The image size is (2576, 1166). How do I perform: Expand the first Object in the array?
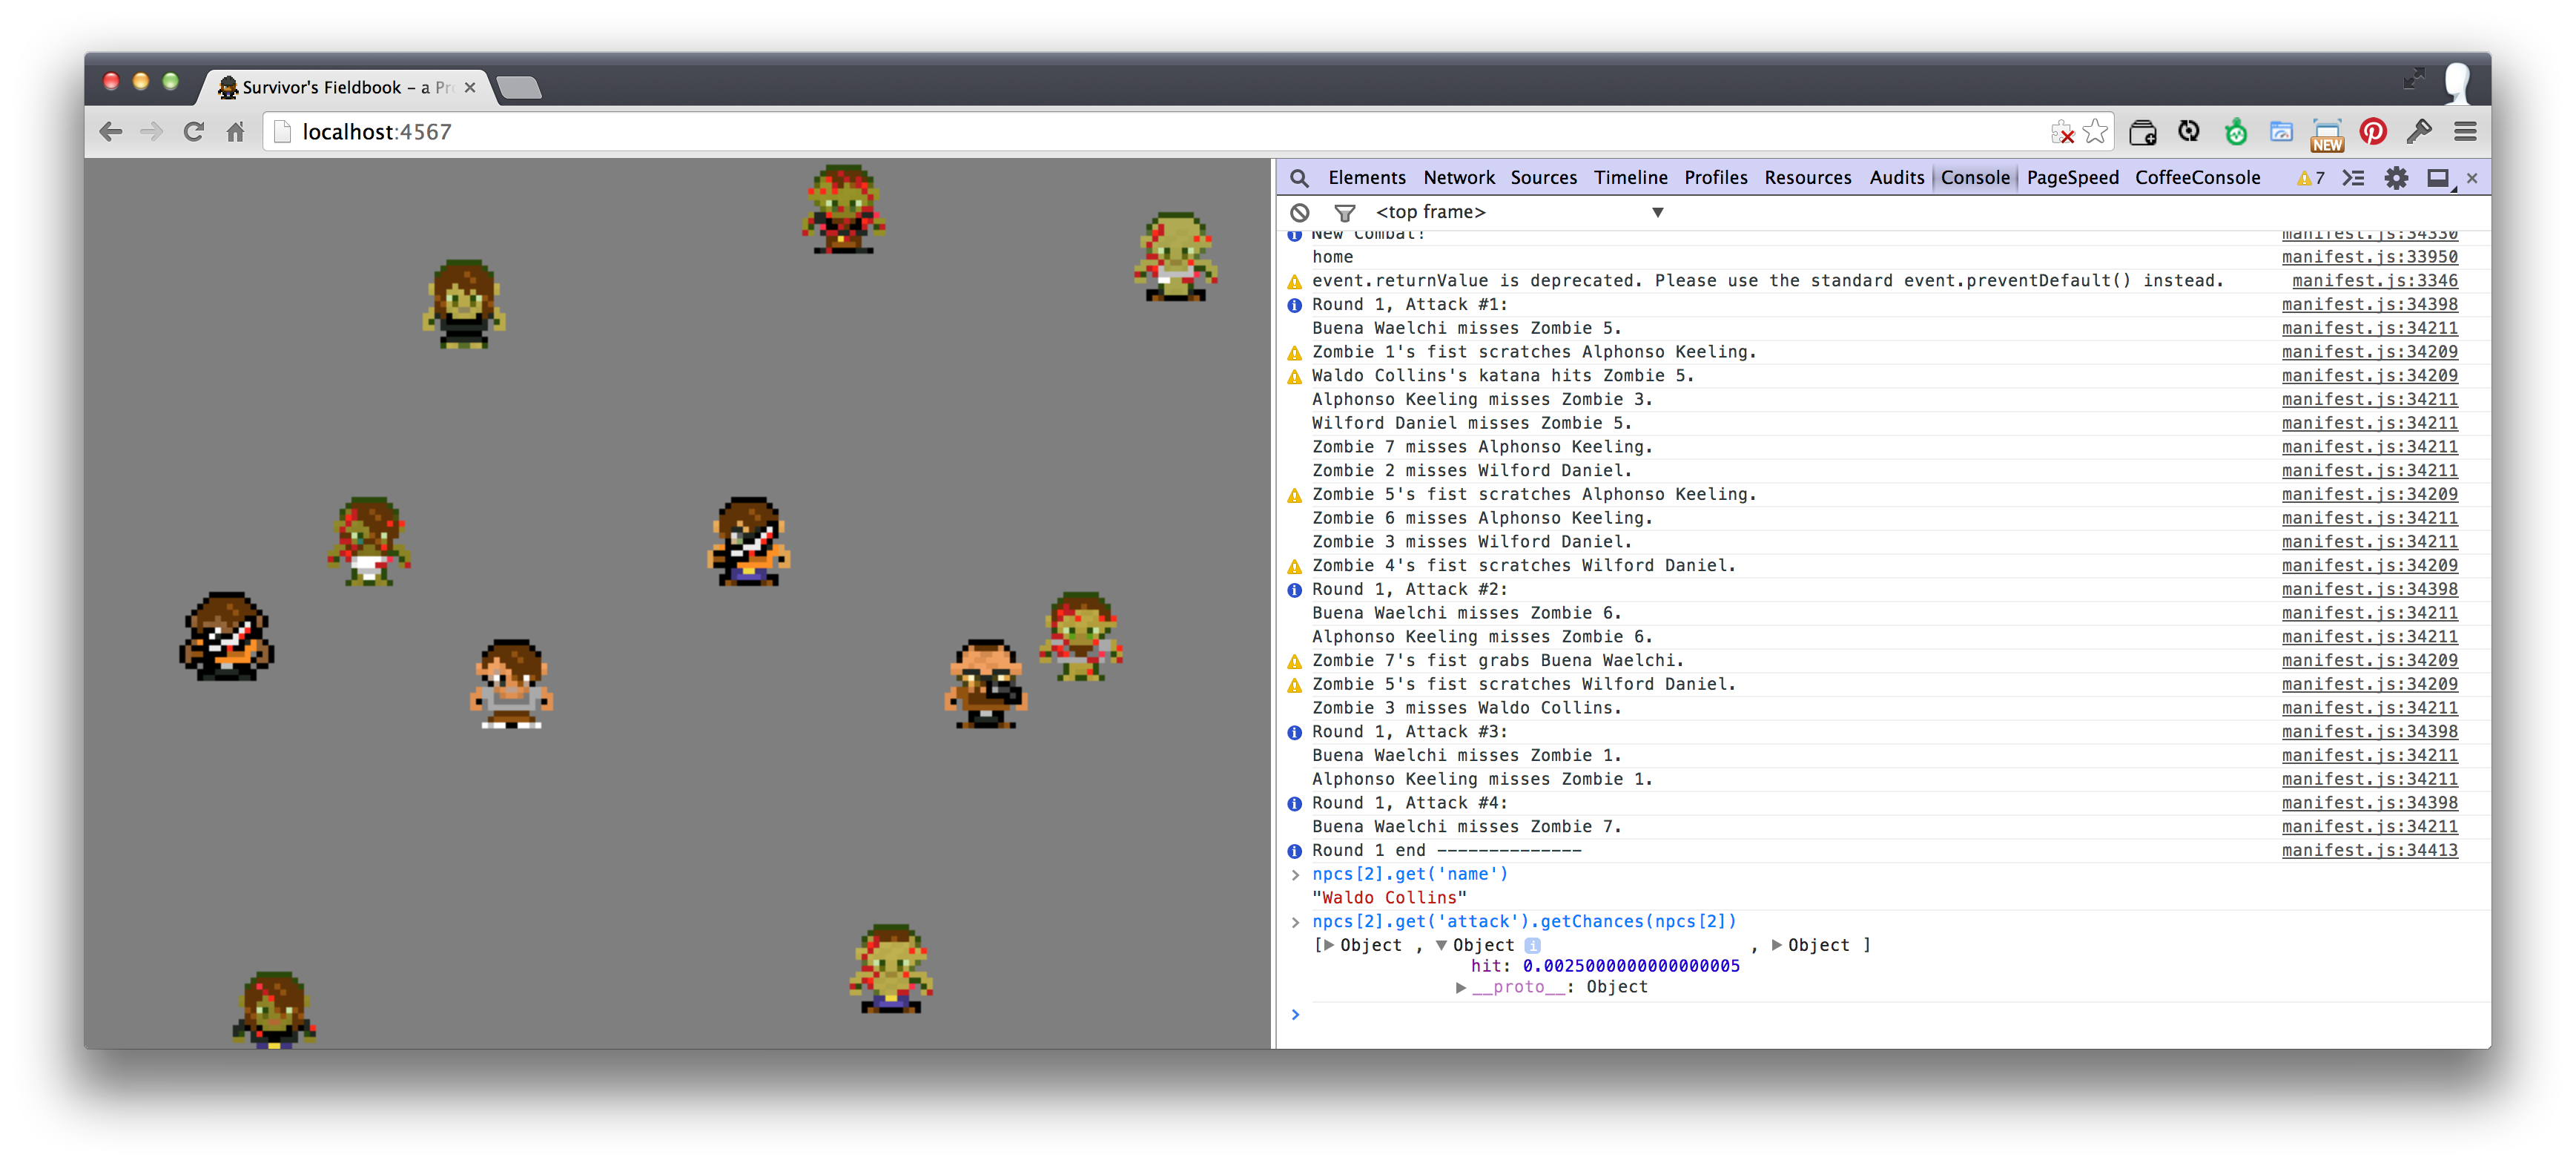(1328, 945)
